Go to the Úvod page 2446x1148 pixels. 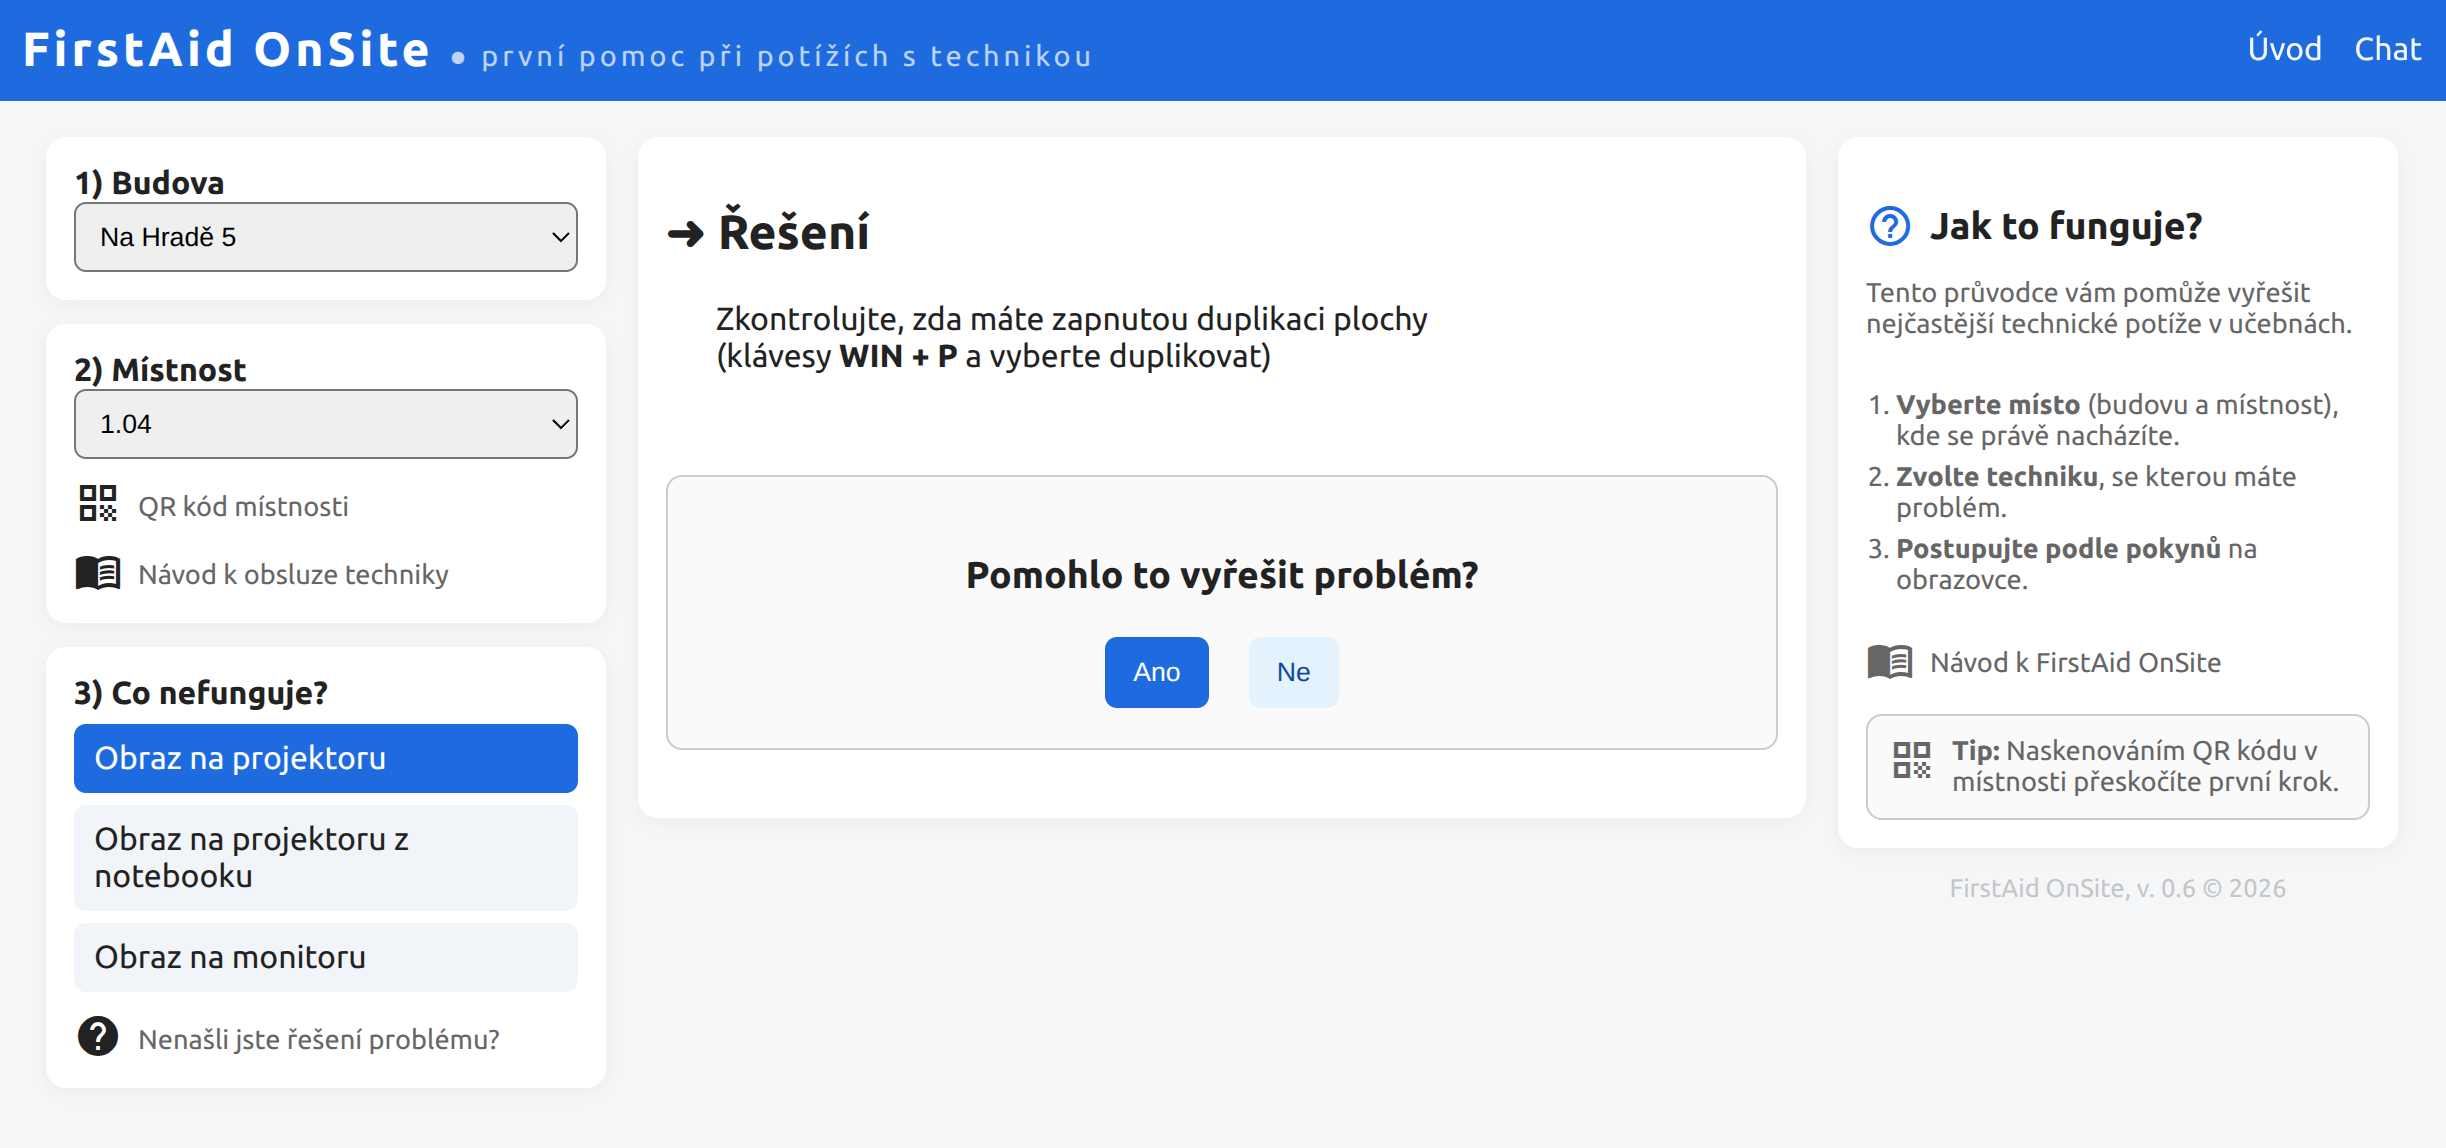click(x=2284, y=49)
